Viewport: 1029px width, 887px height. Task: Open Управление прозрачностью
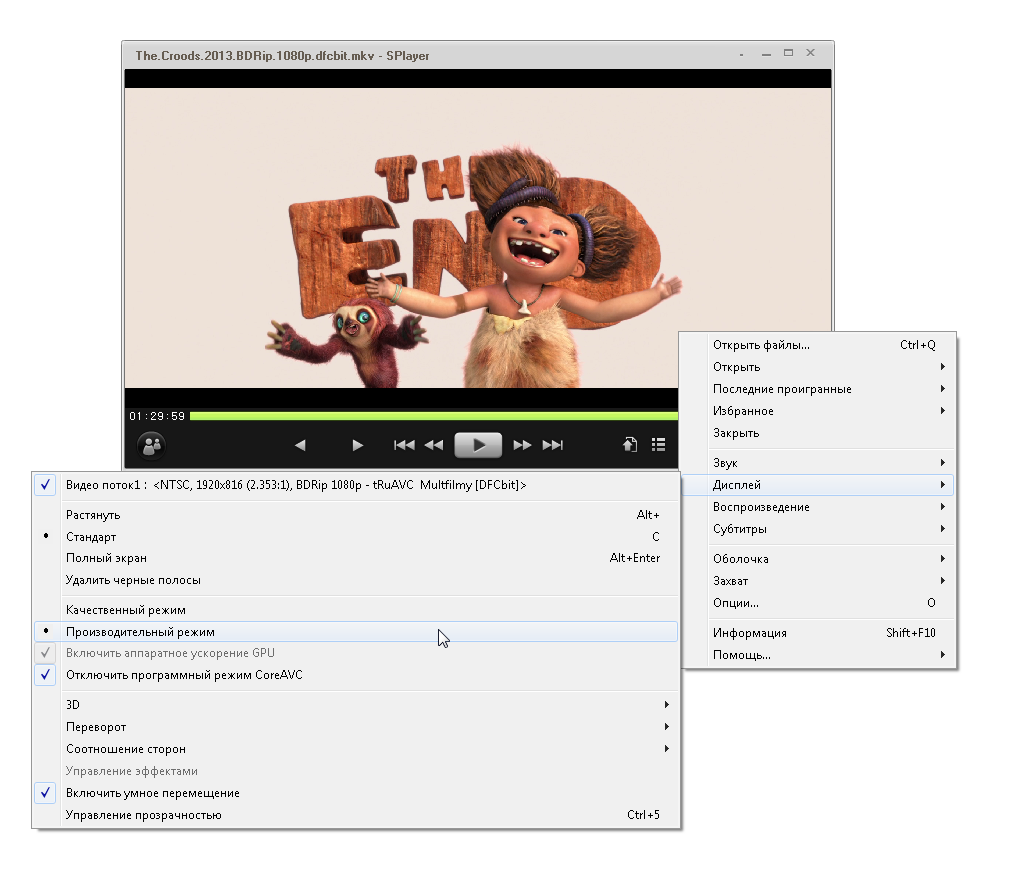355,815
